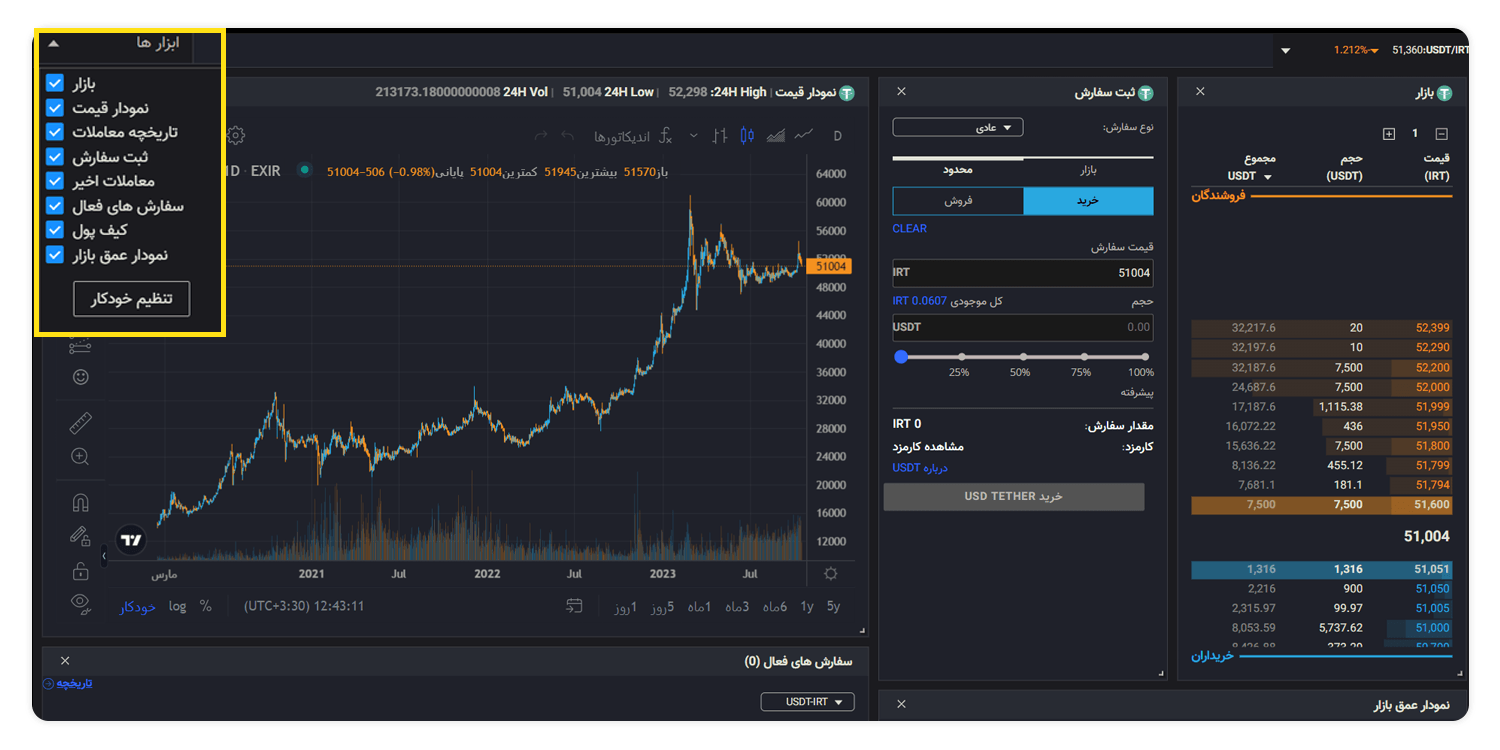Screen dimensions: 1500x750
Task: Click the plus icon in order book header
Action: pos(1388,134)
